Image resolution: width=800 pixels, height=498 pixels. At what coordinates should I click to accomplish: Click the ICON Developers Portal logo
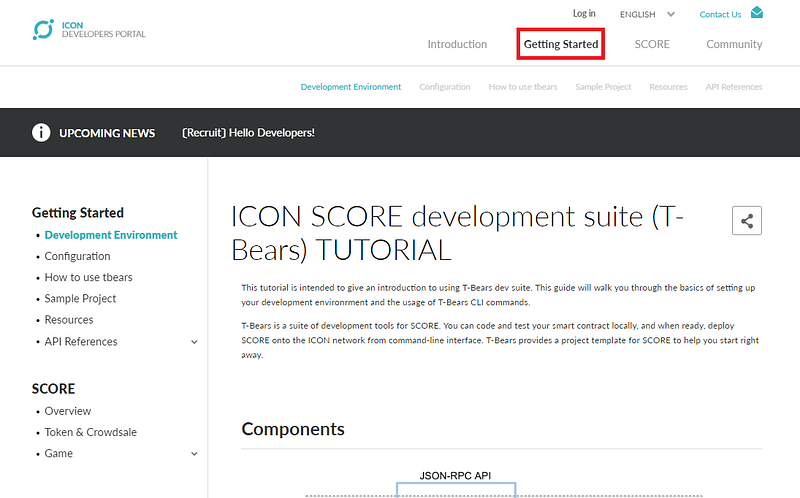tap(89, 30)
